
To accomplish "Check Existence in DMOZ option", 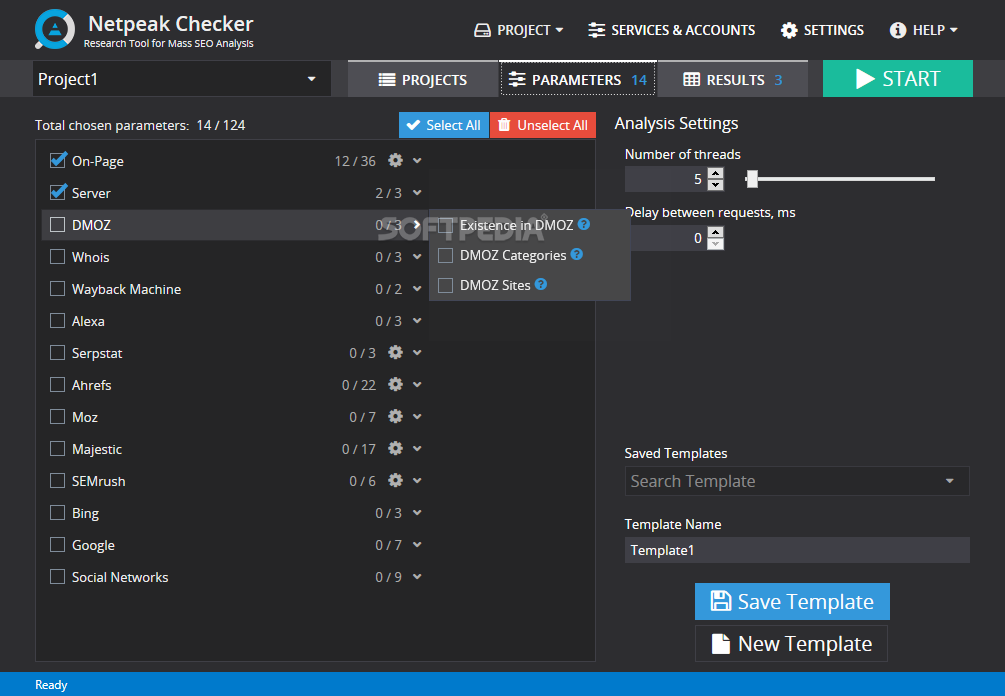I will (445, 225).
